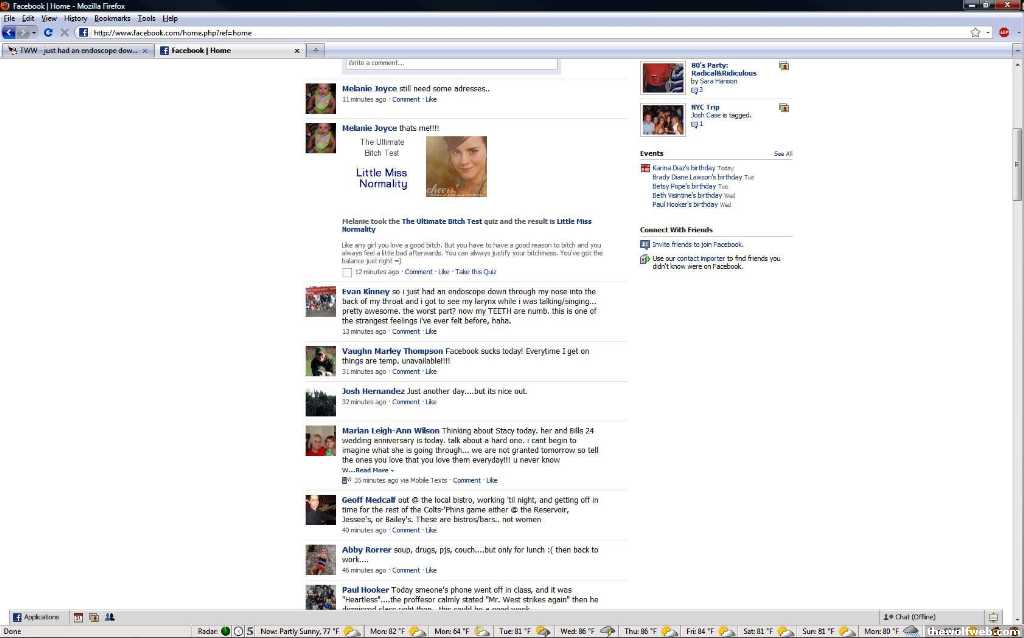1024x638 pixels.
Task: Click the Now: Partly Sunny weather icon
Action: [351, 631]
